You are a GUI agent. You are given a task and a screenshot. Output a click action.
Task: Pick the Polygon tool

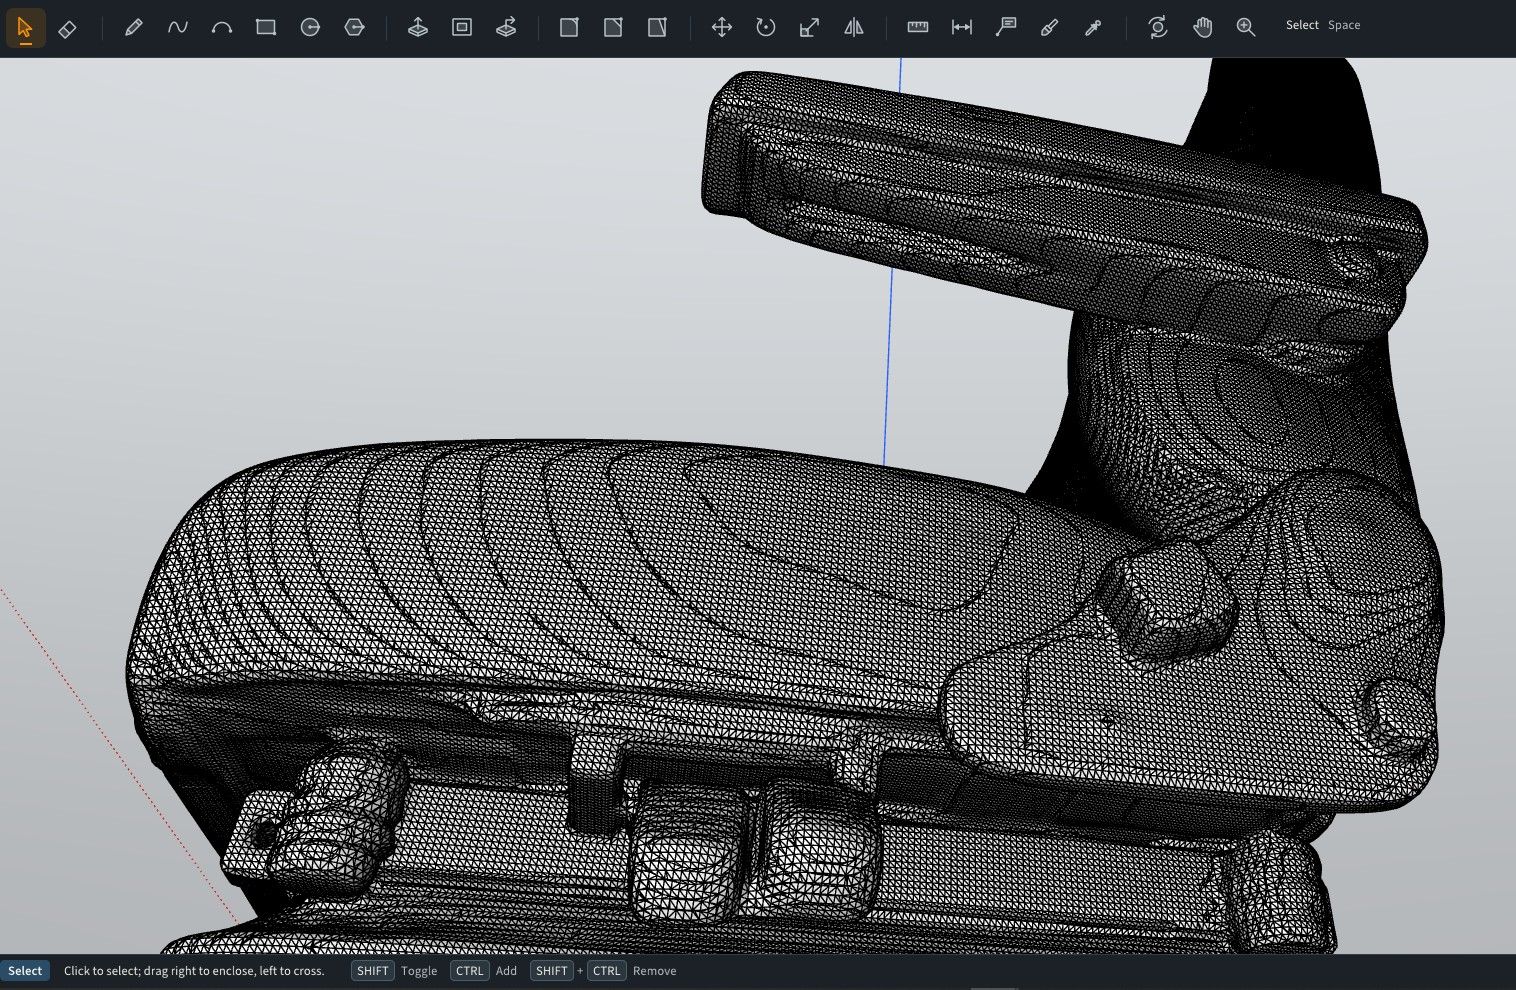pos(354,28)
